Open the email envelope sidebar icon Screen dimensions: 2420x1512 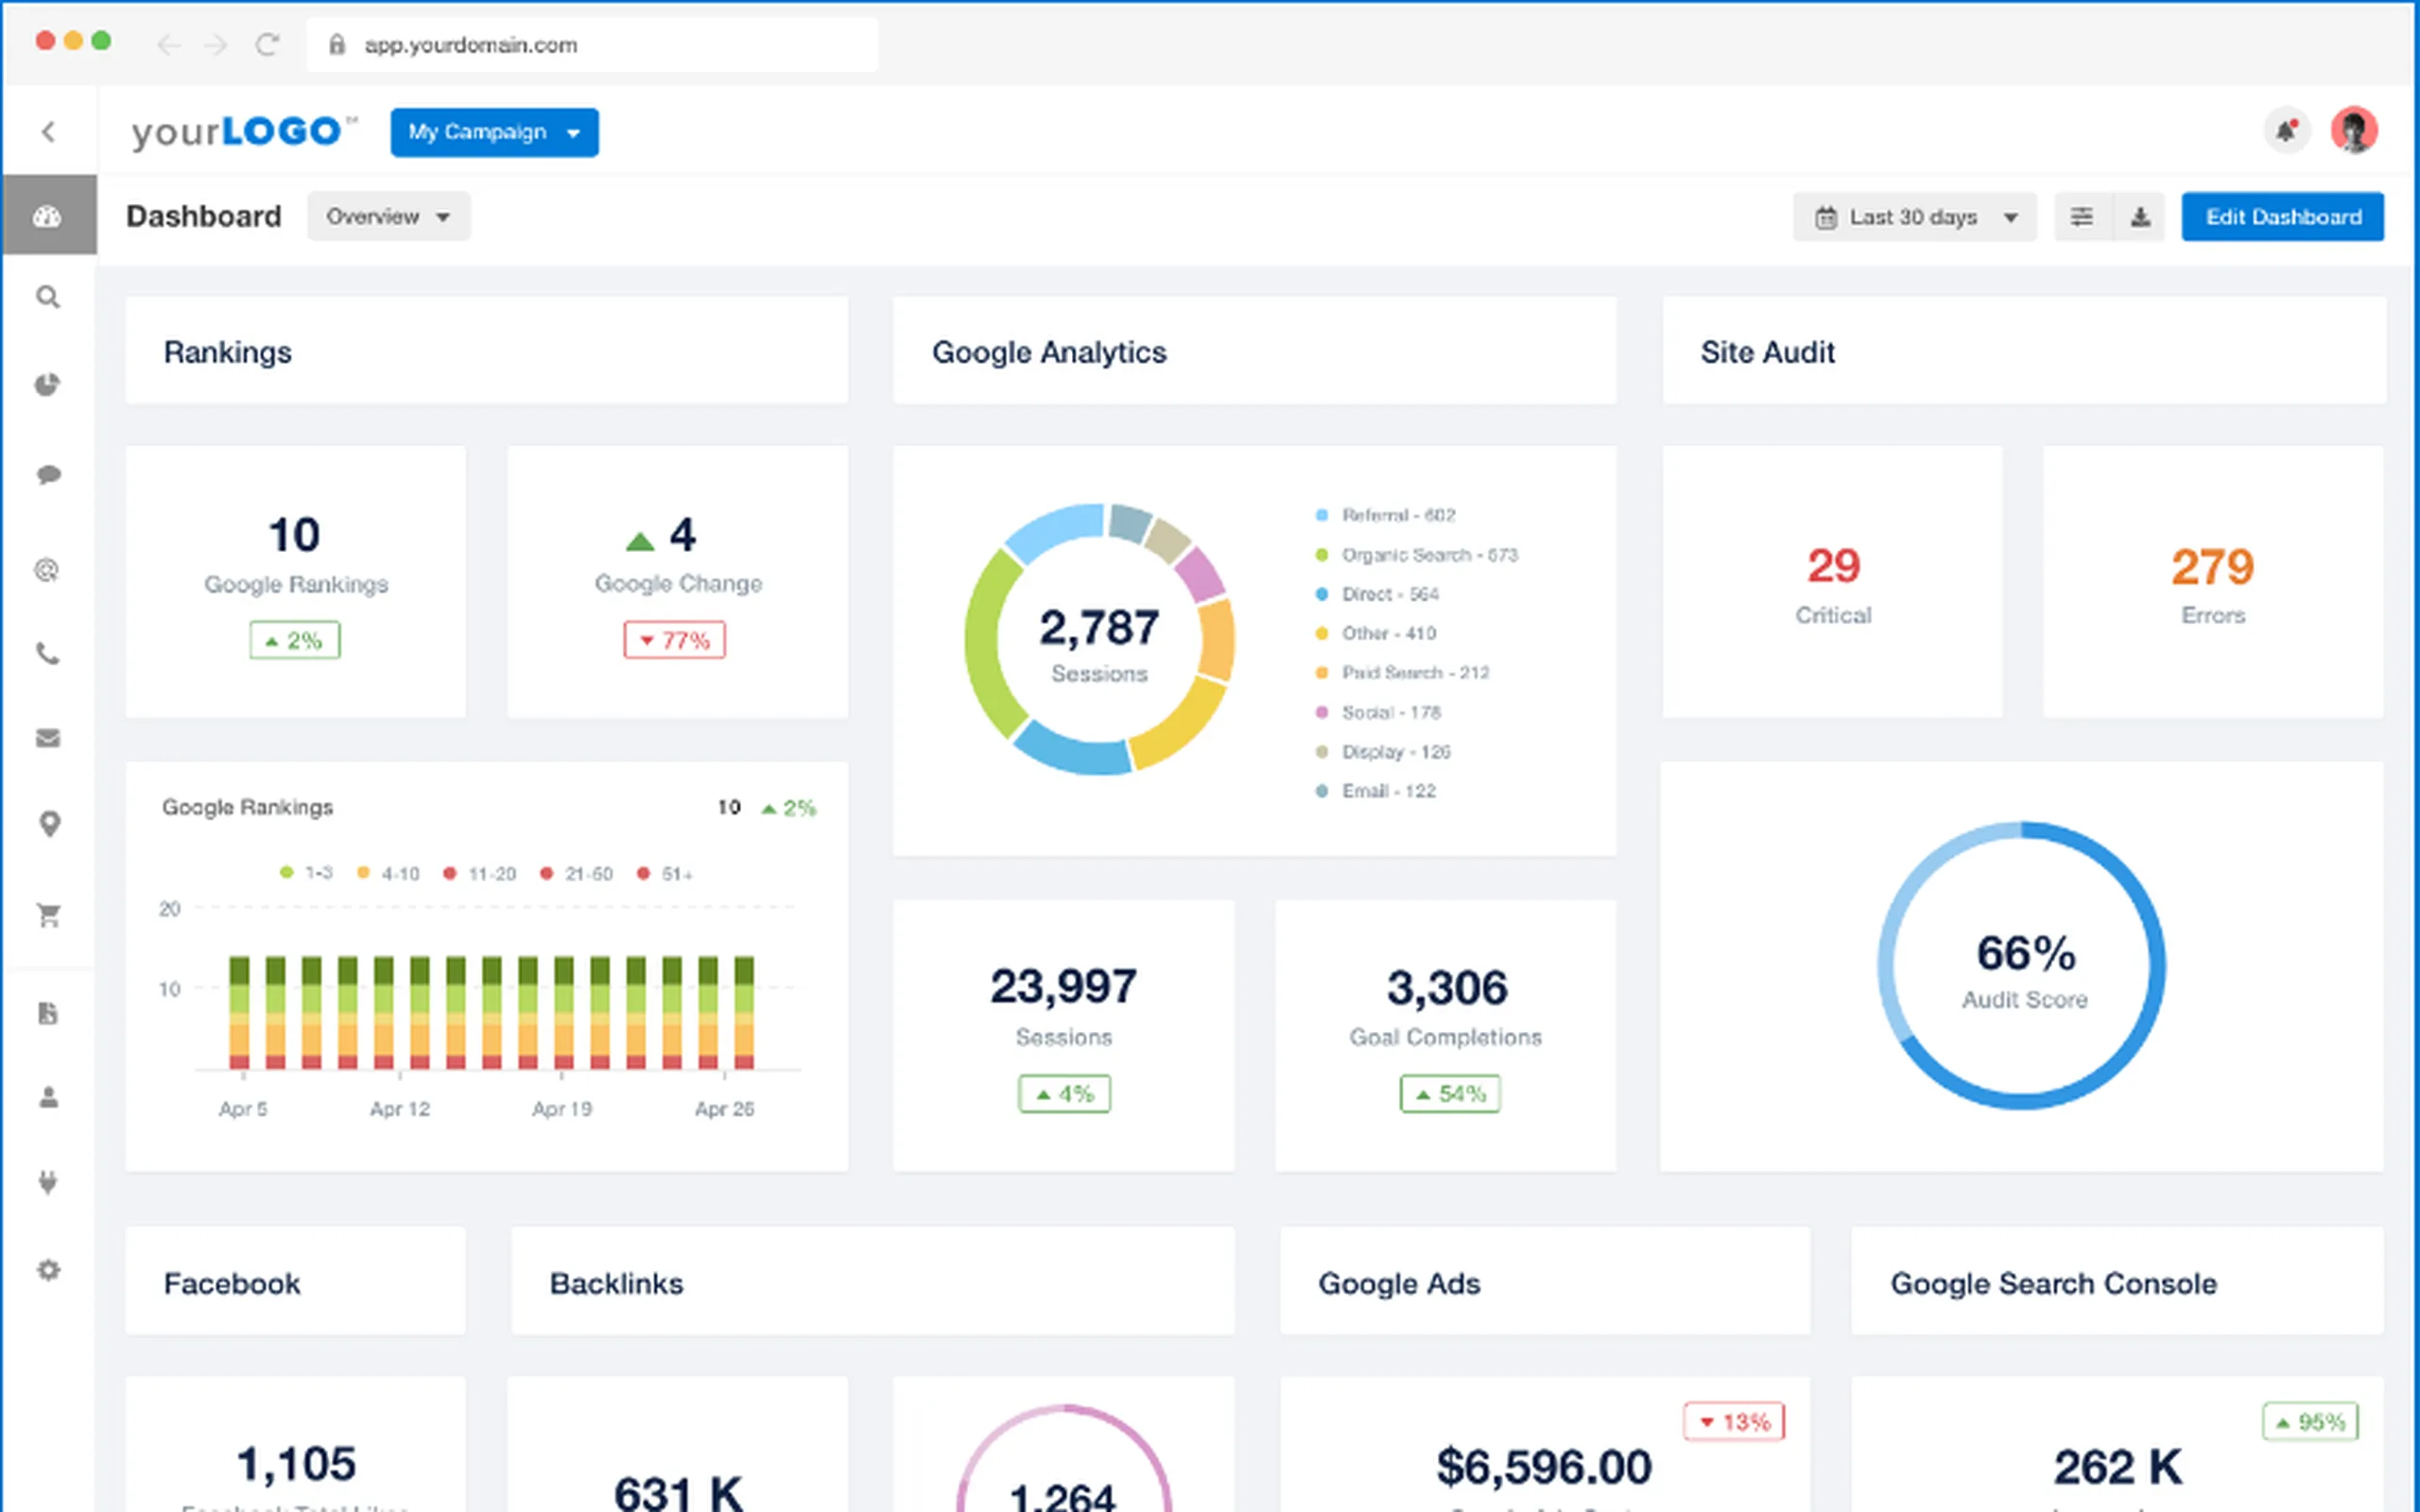tap(48, 738)
